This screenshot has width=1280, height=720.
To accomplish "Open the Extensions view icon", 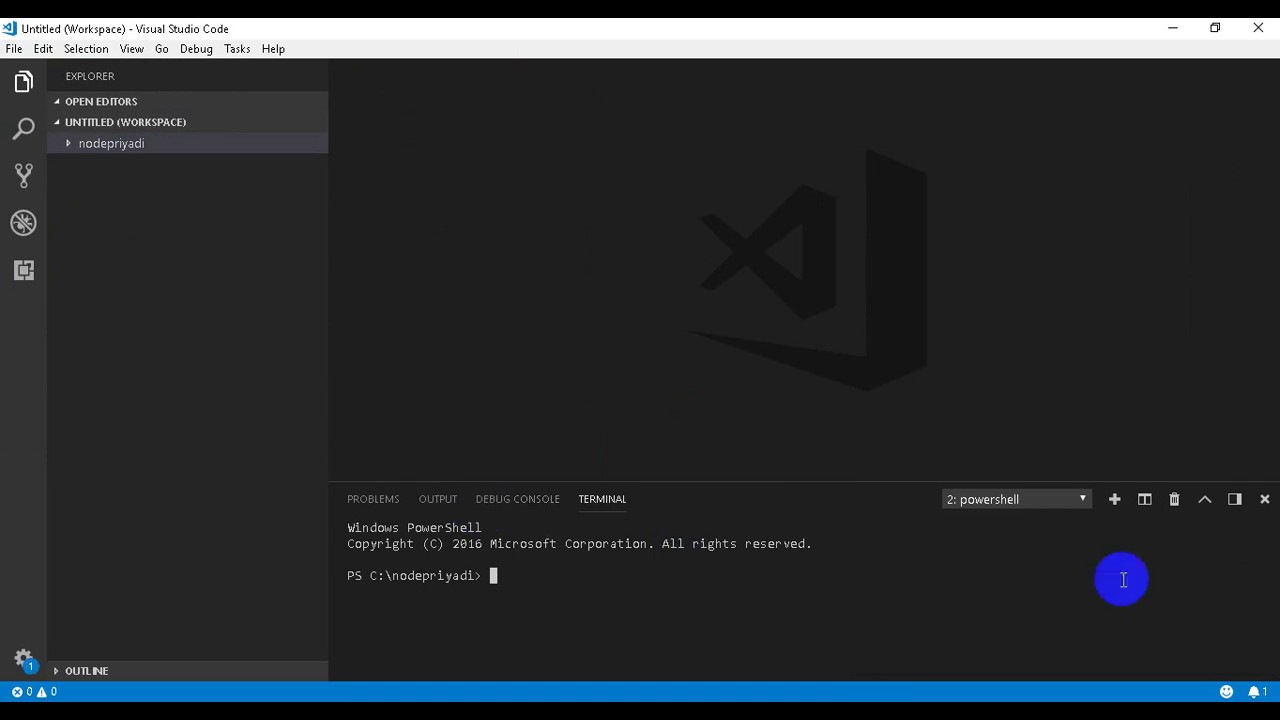I will click(23, 270).
